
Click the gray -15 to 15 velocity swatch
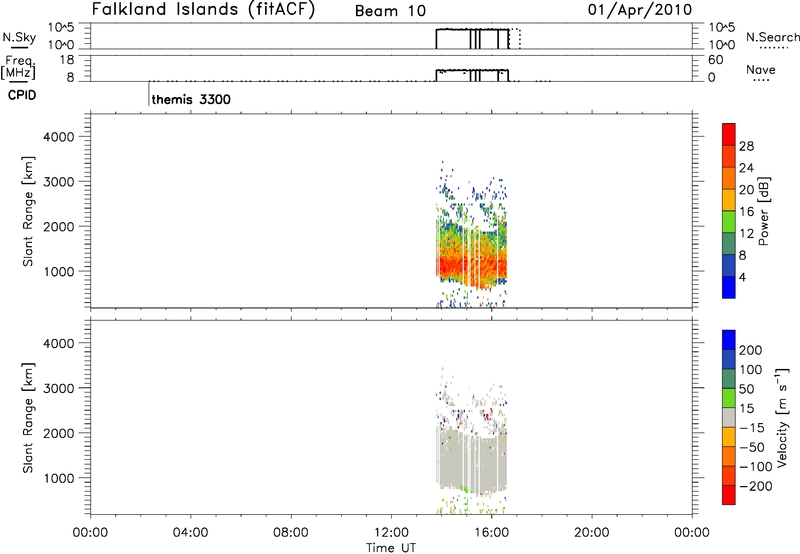tap(729, 418)
